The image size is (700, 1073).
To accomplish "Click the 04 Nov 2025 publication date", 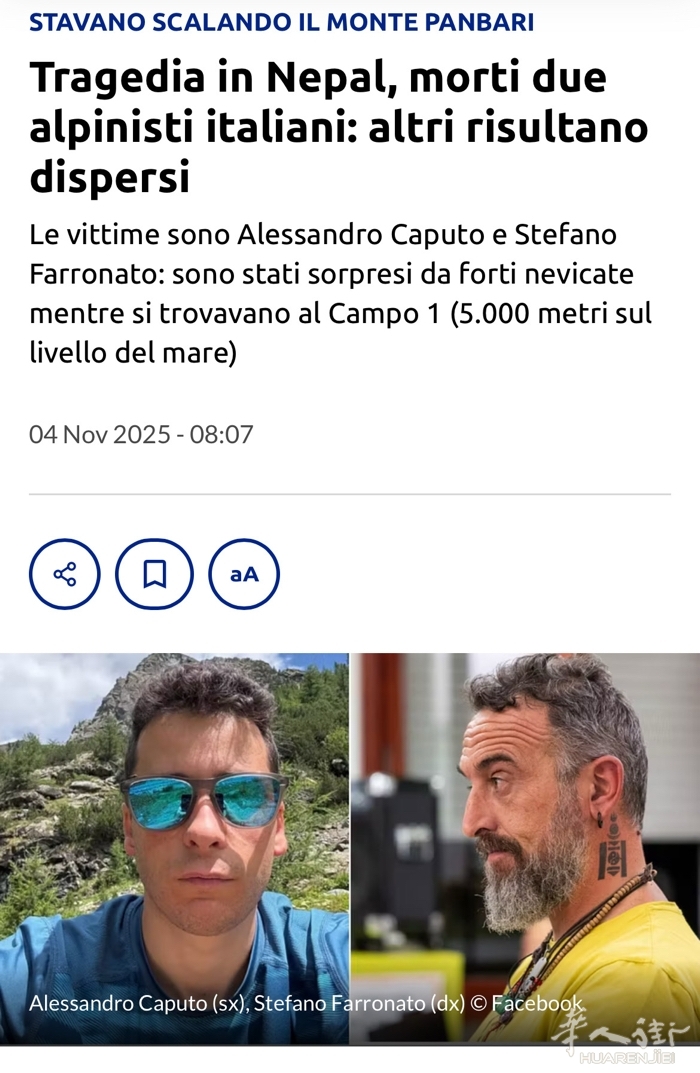I will (99, 435).
